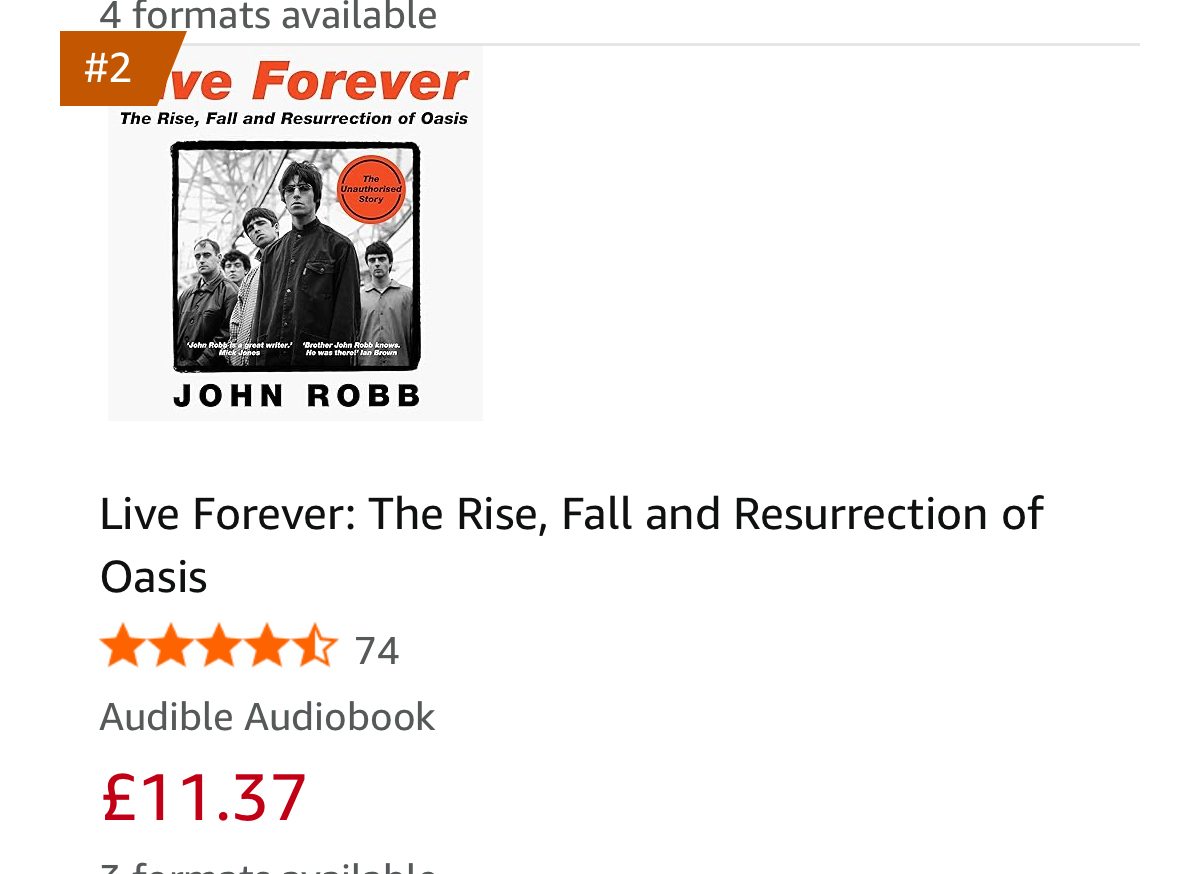Click the word Oasis in listing title
This screenshot has height=874, width=1179.
click(153, 578)
